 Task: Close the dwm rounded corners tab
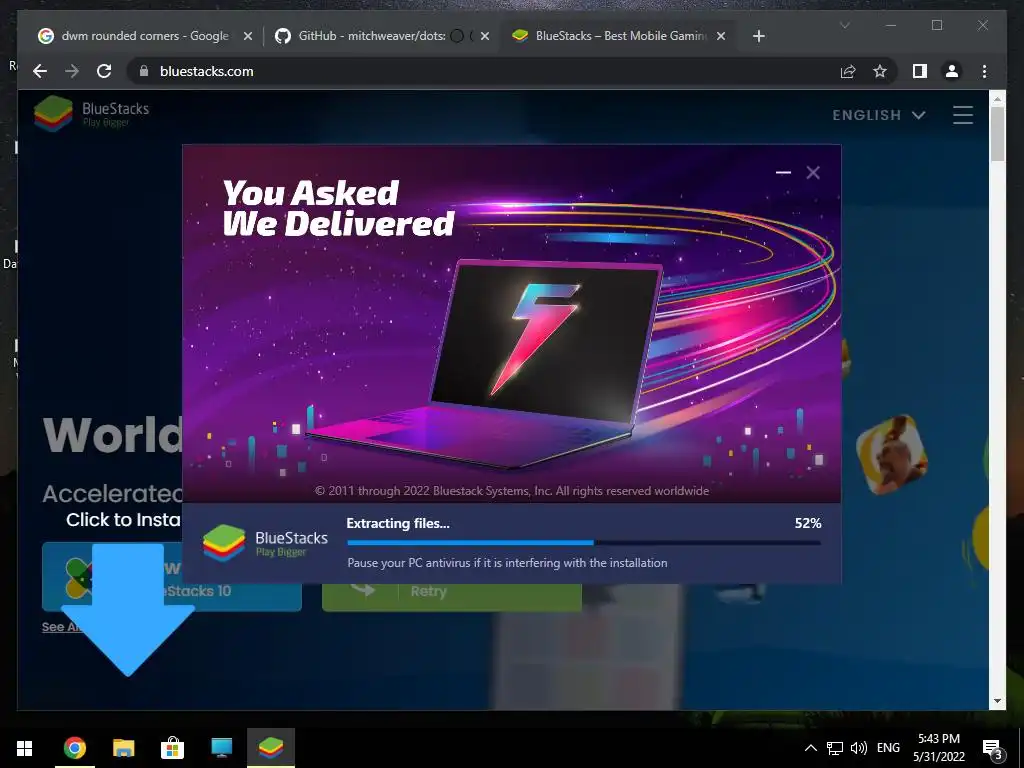(248, 36)
